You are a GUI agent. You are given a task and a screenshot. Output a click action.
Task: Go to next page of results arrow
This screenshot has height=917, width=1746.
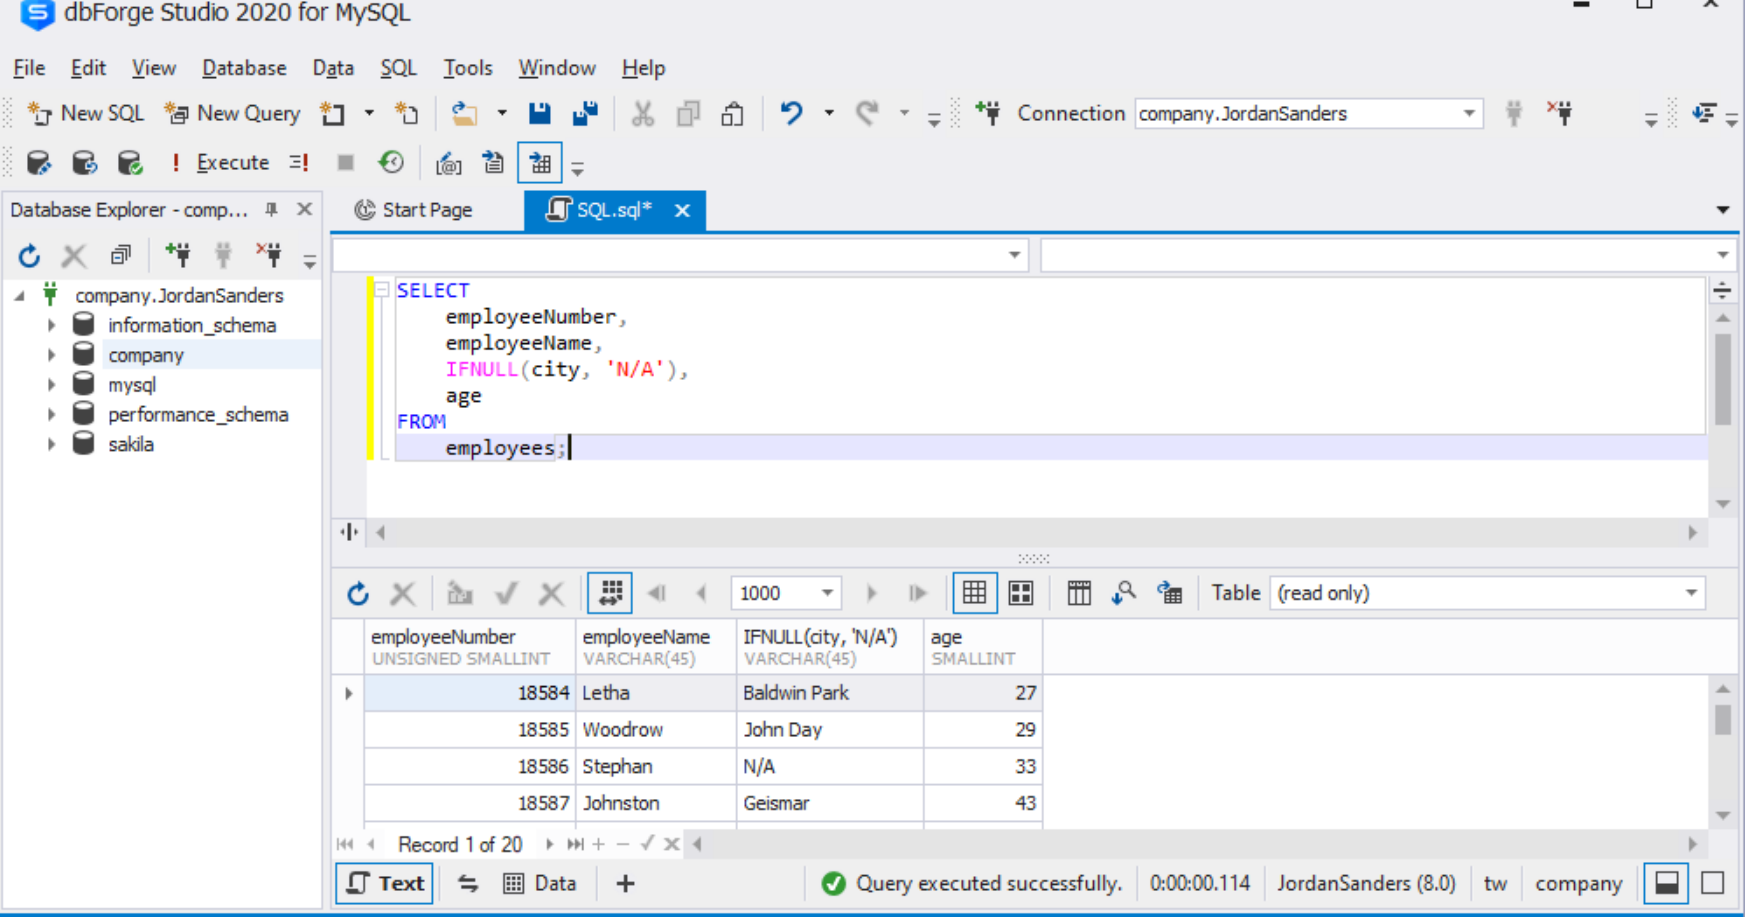point(871,594)
